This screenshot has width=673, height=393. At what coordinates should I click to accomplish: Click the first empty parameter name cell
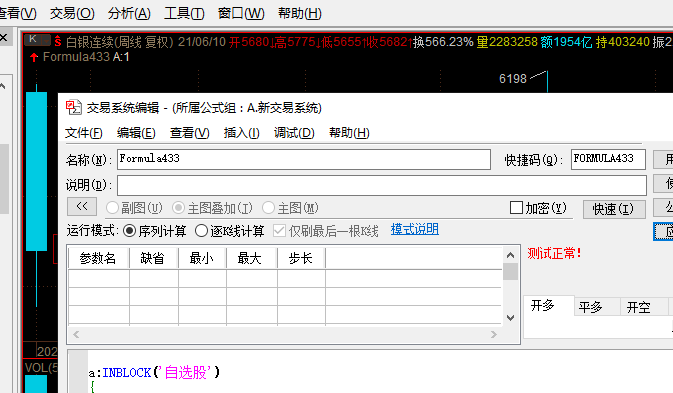coord(99,278)
